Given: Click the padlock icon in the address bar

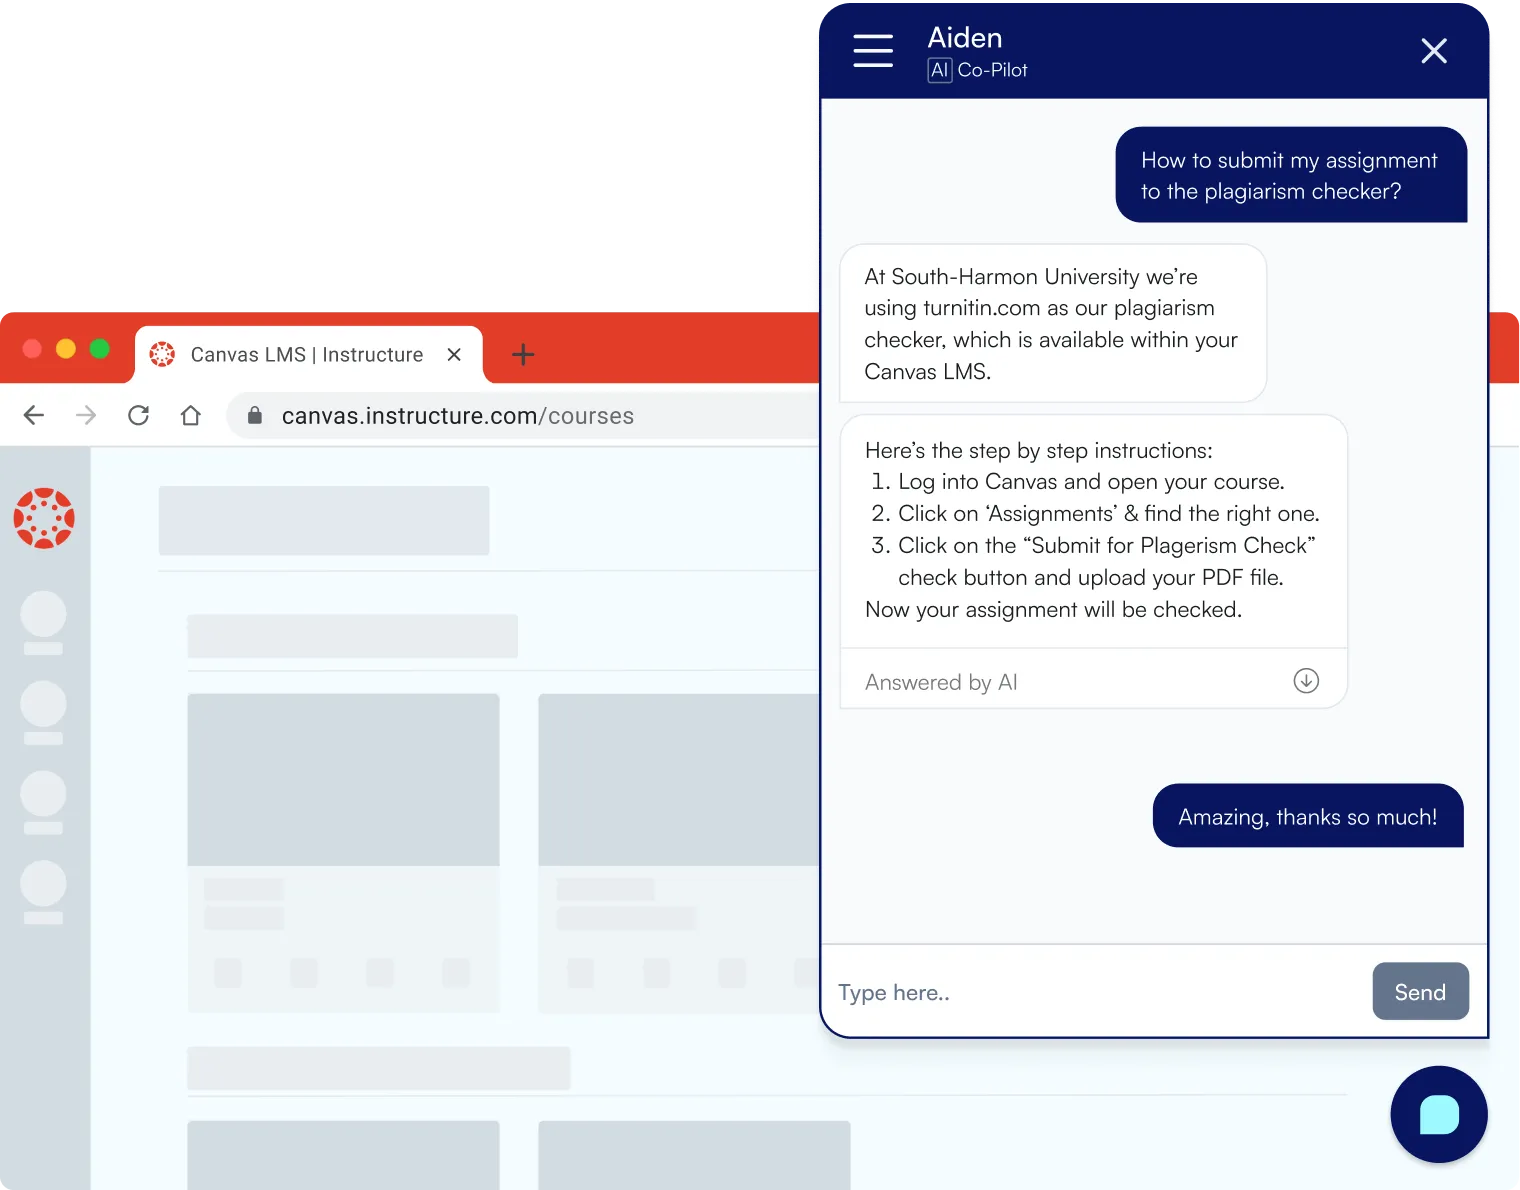Looking at the screenshot, I should pos(254,415).
